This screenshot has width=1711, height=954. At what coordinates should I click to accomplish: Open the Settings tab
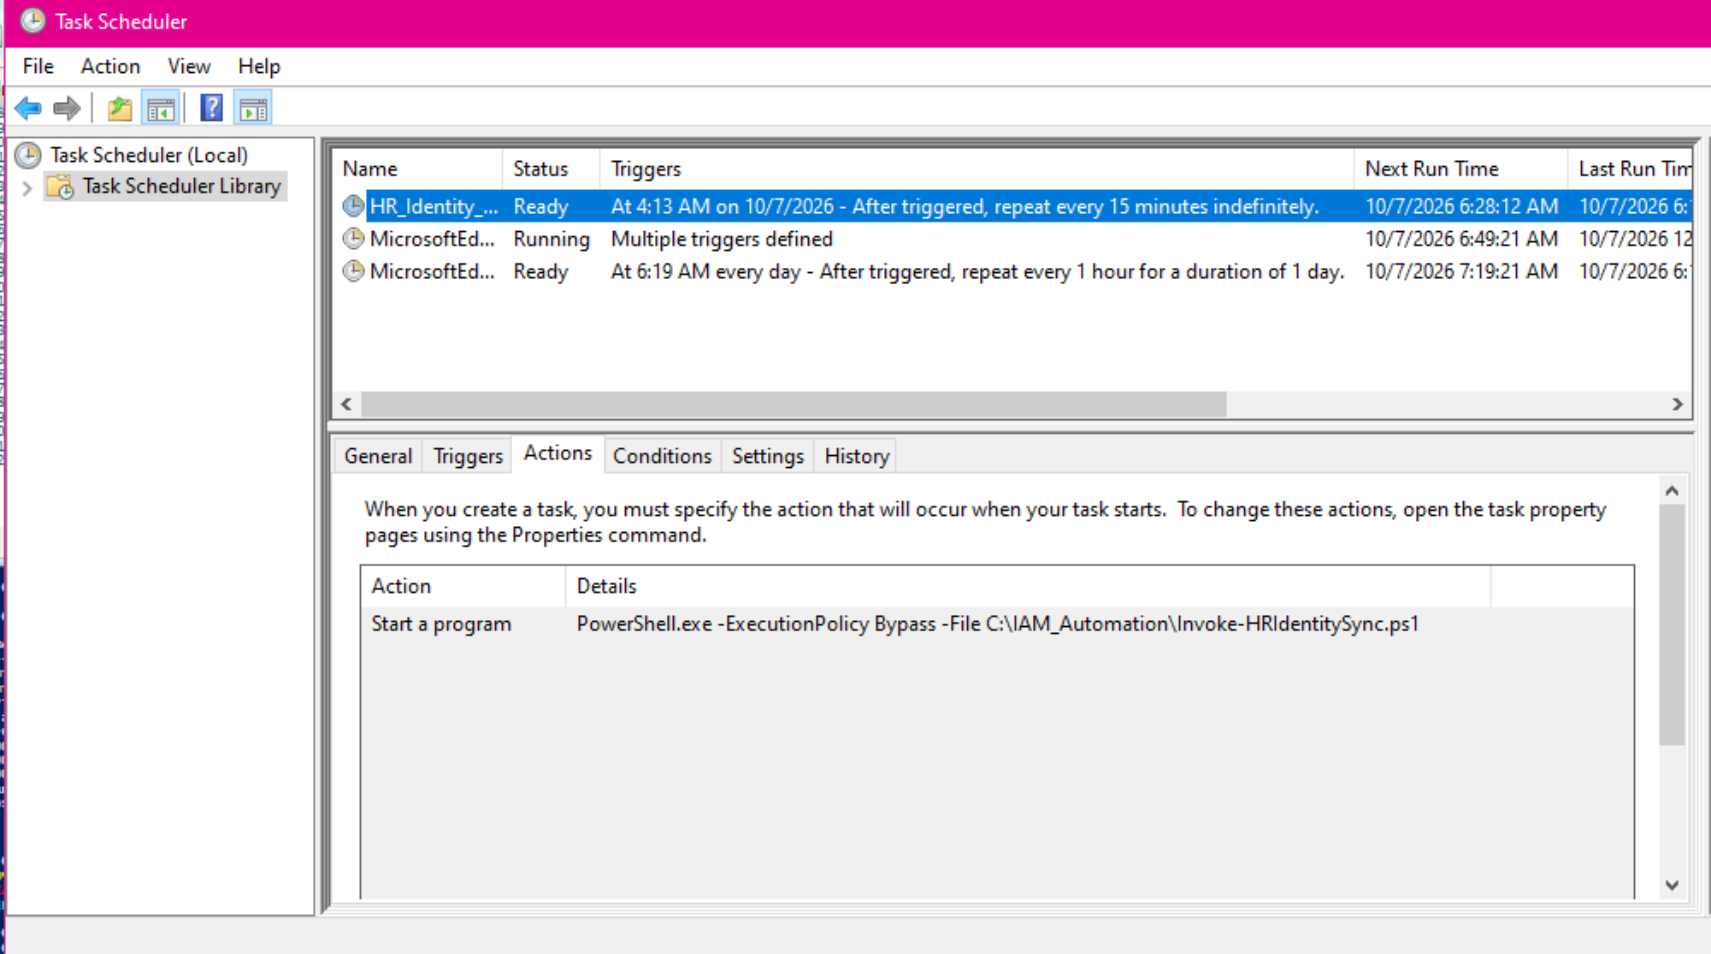(768, 456)
